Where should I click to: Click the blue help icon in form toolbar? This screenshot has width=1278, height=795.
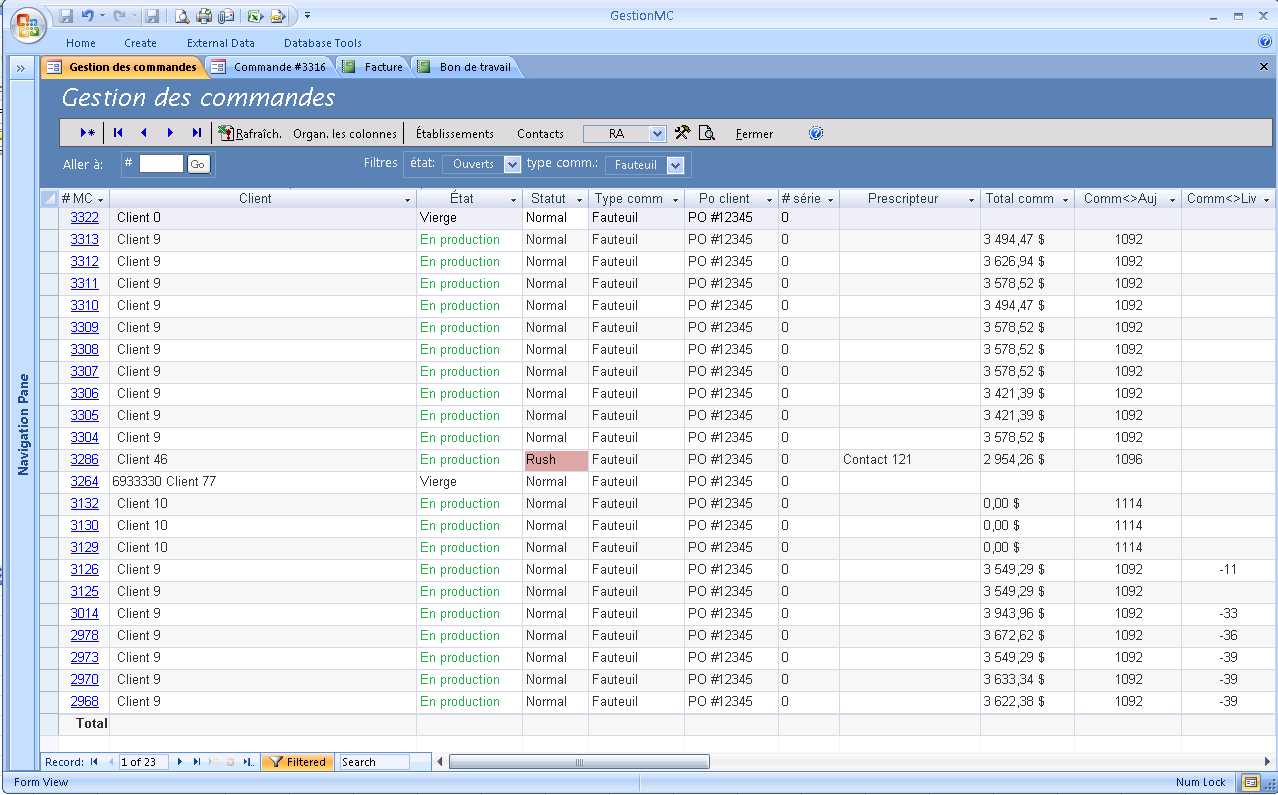pos(816,133)
